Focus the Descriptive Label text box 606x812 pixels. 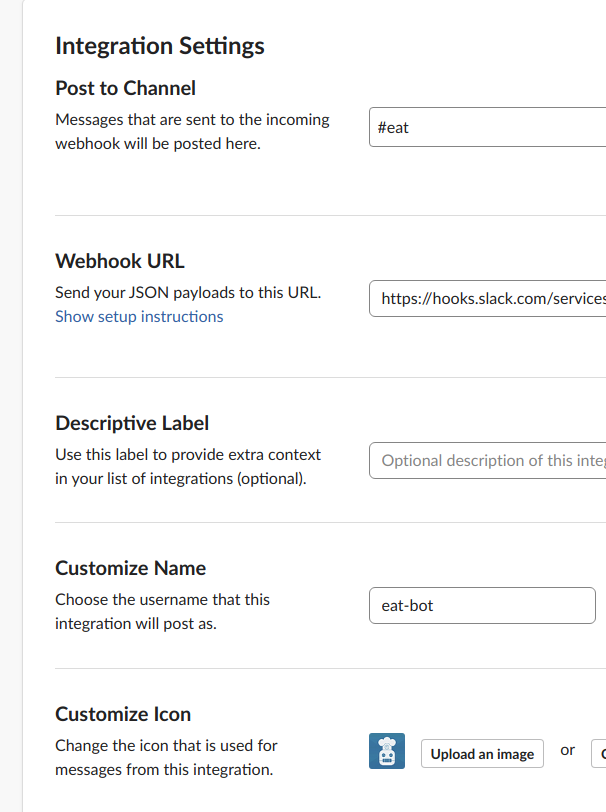[x=487, y=461]
